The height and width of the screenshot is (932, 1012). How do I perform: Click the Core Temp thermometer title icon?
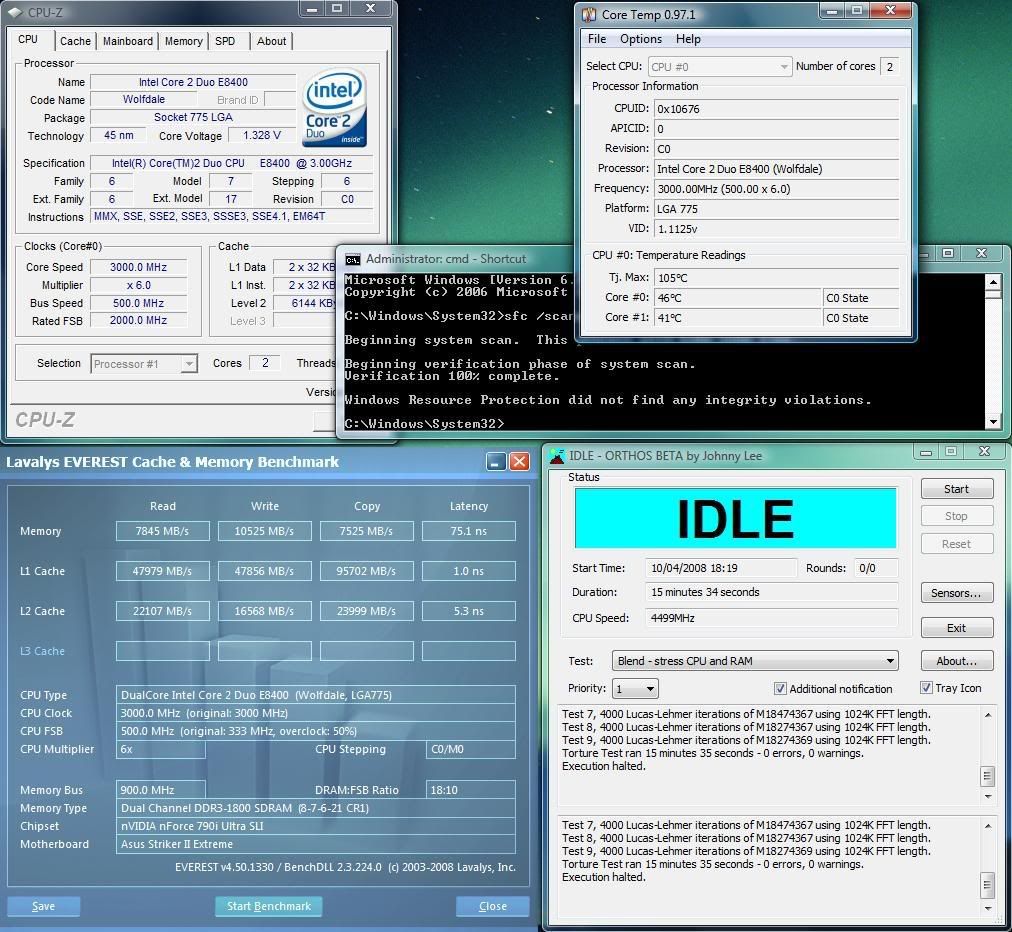pyautogui.click(x=588, y=14)
